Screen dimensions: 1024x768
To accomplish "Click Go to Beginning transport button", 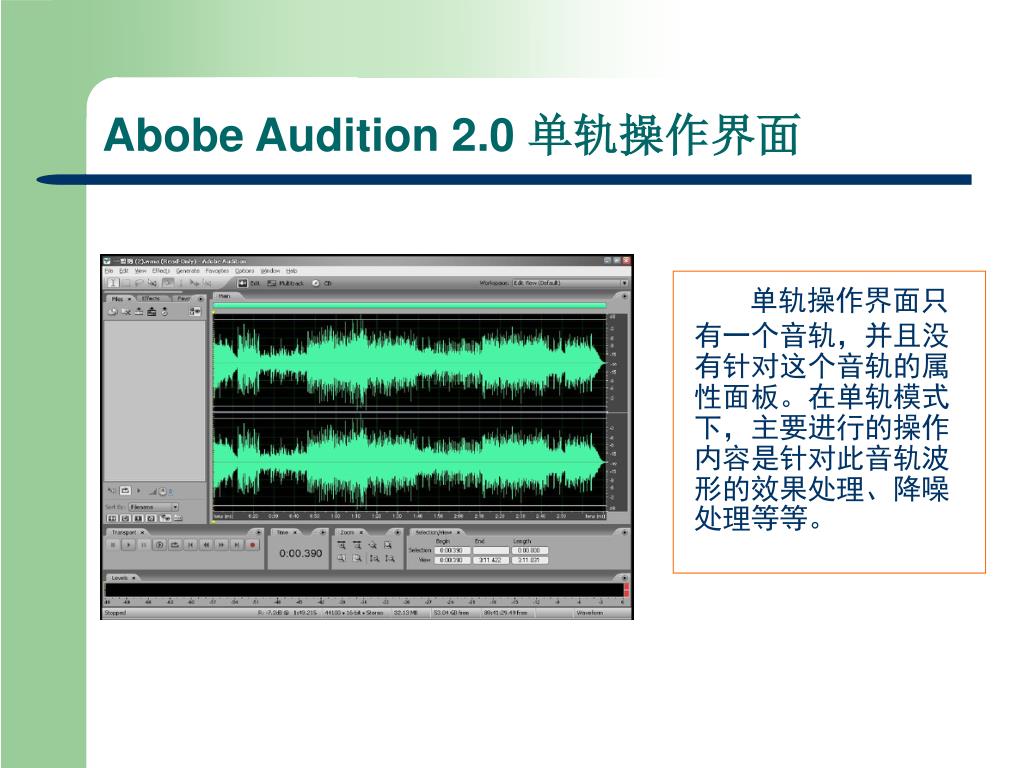I will [190, 545].
